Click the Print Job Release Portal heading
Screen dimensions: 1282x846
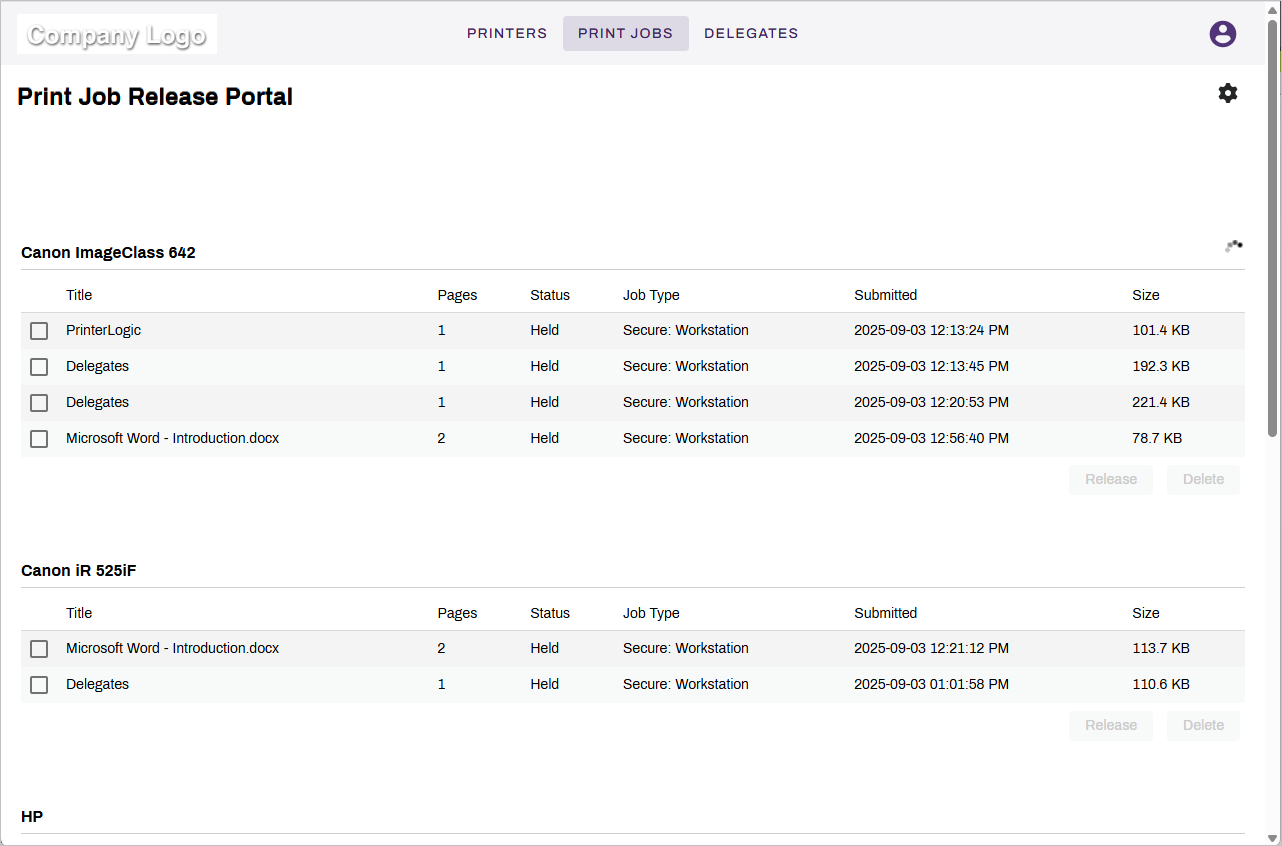tap(155, 97)
